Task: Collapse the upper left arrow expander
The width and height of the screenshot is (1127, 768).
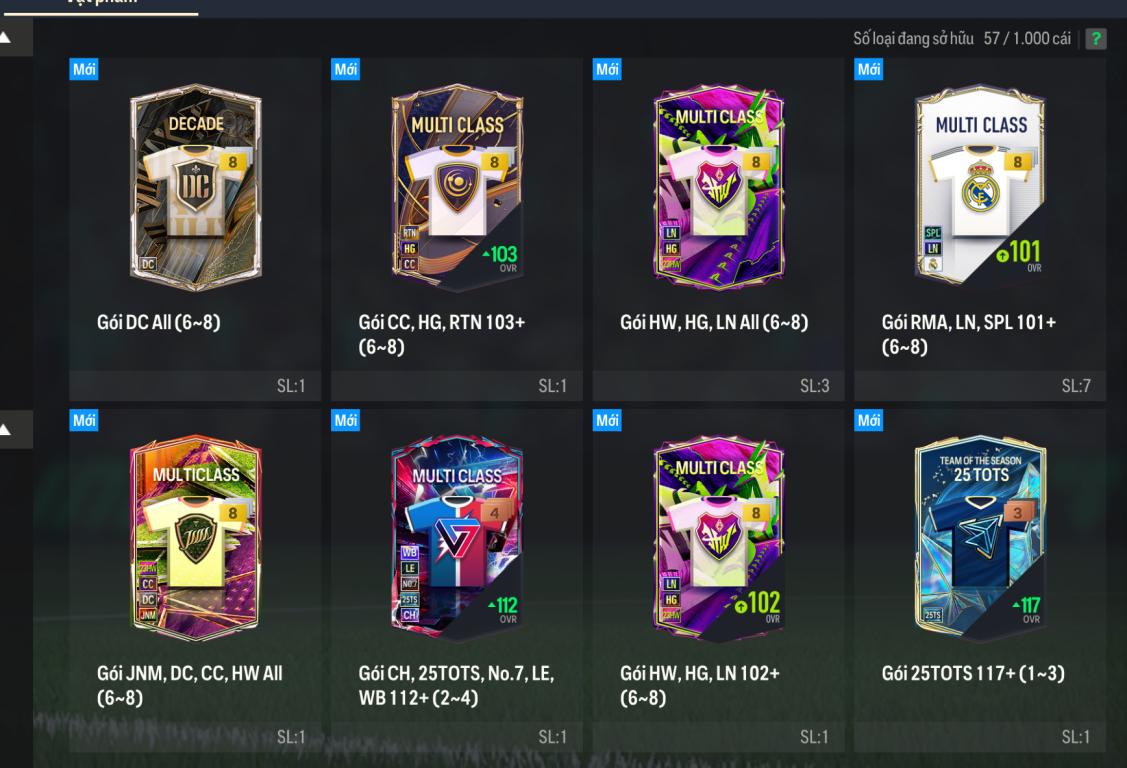Action: (x=14, y=37)
